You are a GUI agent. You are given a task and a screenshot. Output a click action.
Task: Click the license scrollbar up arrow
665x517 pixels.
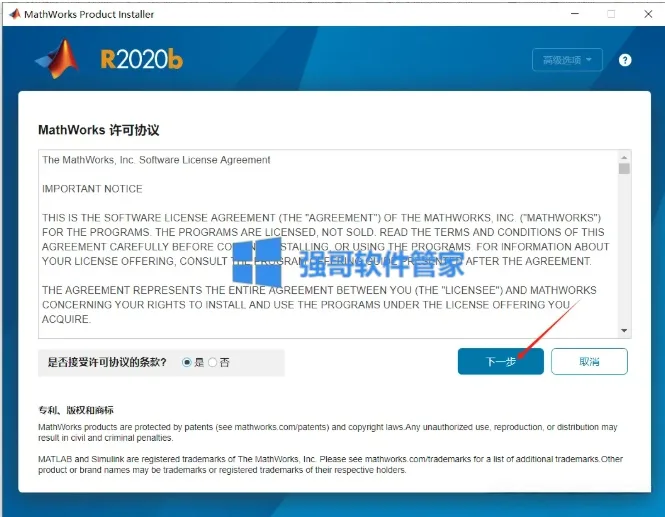(x=624, y=157)
